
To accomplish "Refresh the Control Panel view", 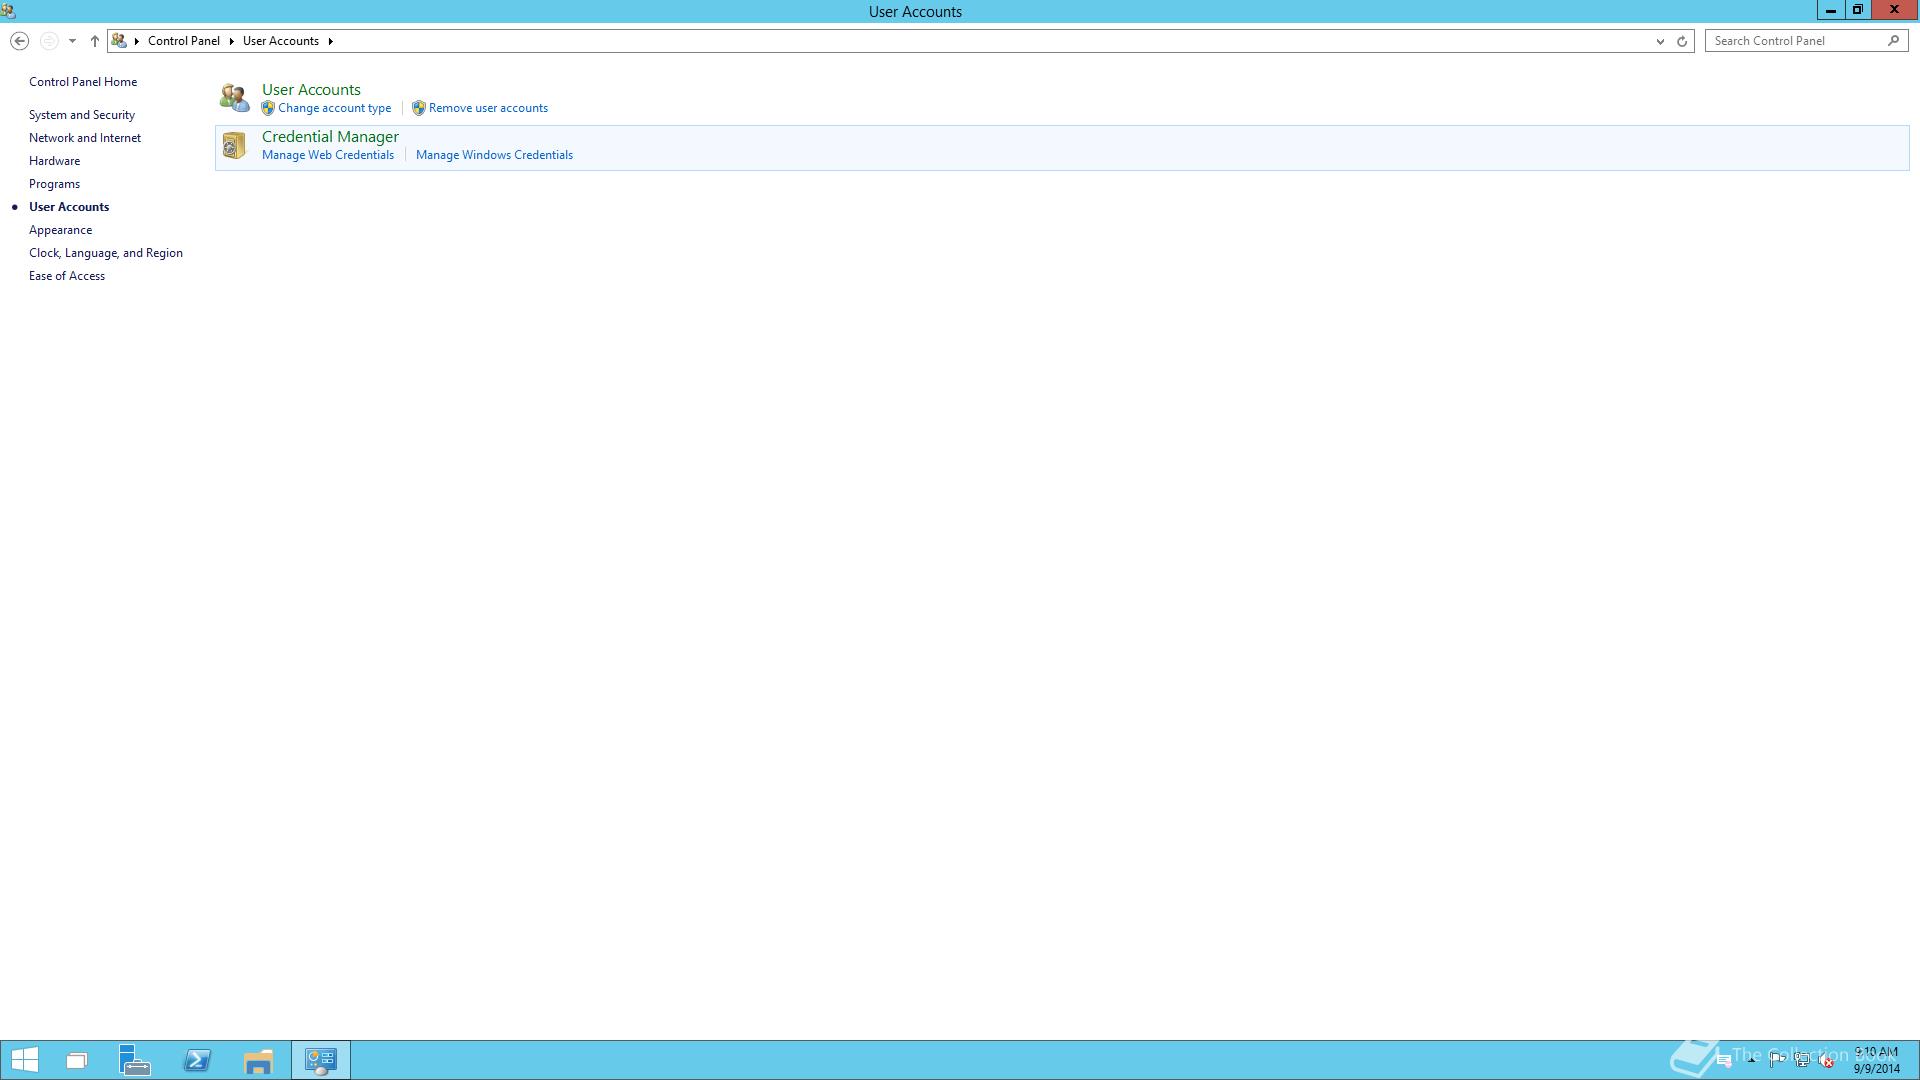I will [1682, 41].
